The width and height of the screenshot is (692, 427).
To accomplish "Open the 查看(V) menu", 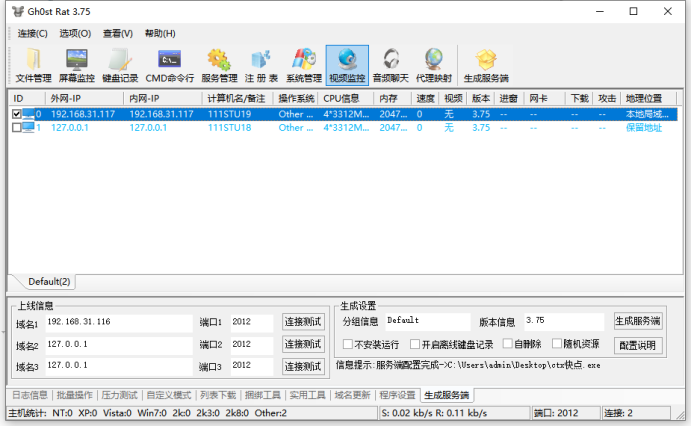I will [x=118, y=34].
